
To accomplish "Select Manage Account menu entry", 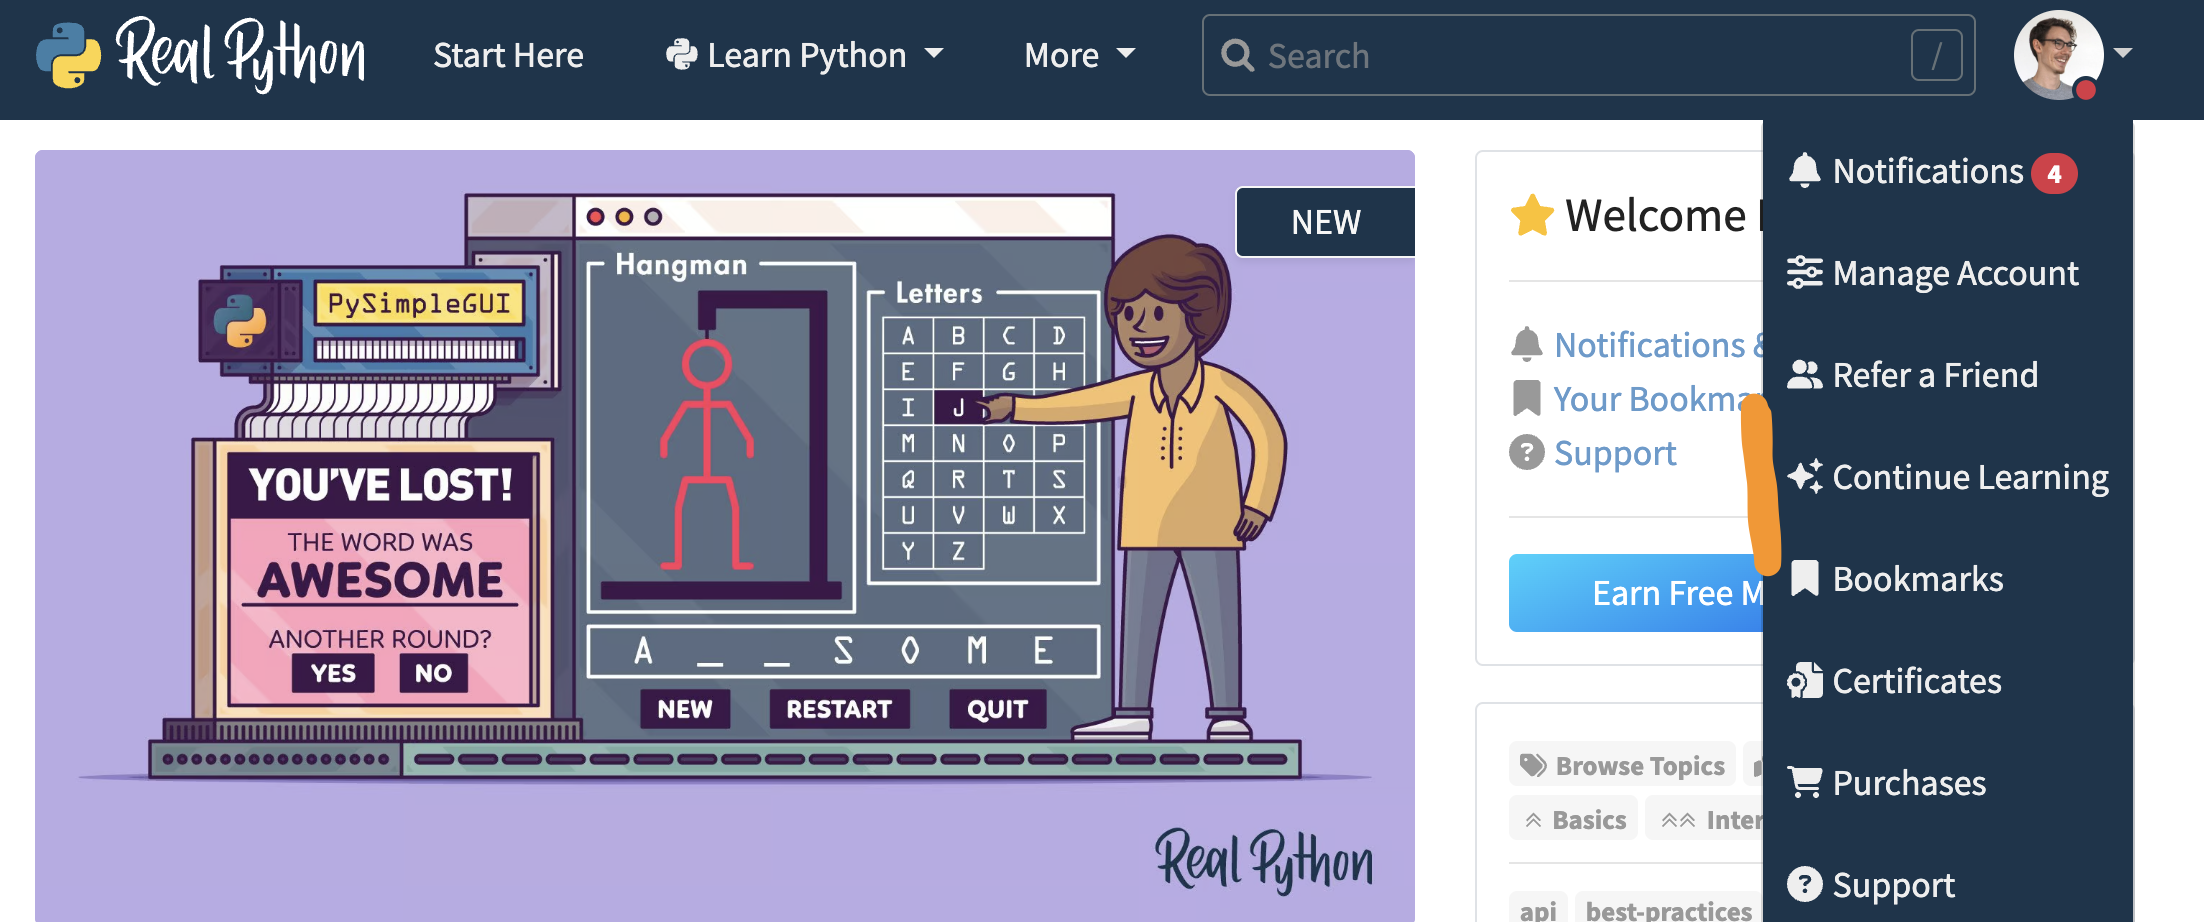I will 1955,273.
